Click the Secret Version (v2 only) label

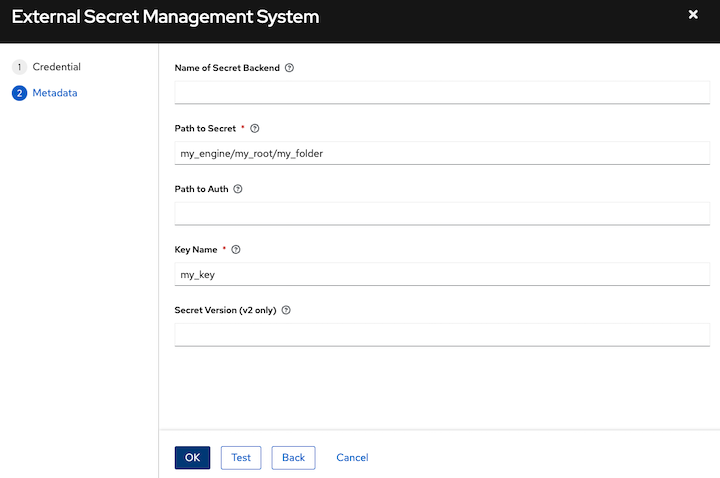coord(225,310)
